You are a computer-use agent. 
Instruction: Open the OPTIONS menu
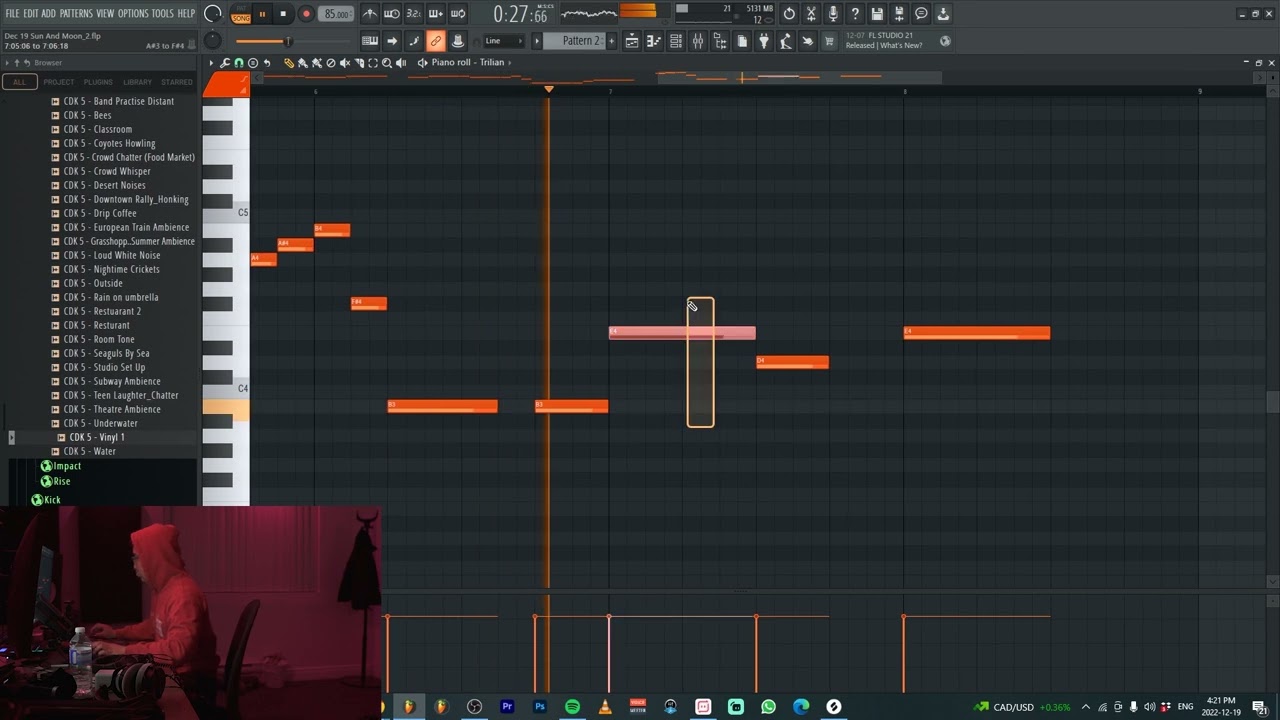(133, 13)
